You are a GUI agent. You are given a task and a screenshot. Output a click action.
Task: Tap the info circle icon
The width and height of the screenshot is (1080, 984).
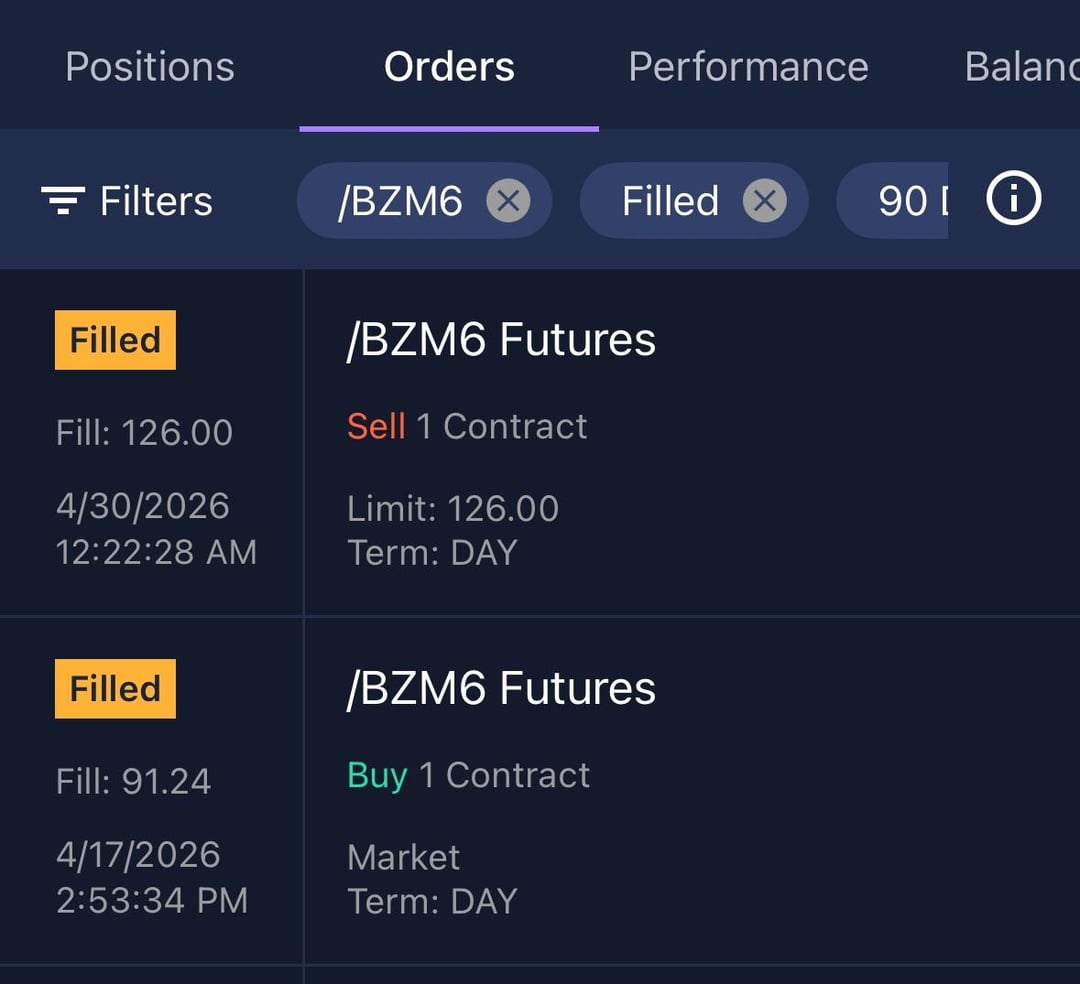tap(1013, 200)
